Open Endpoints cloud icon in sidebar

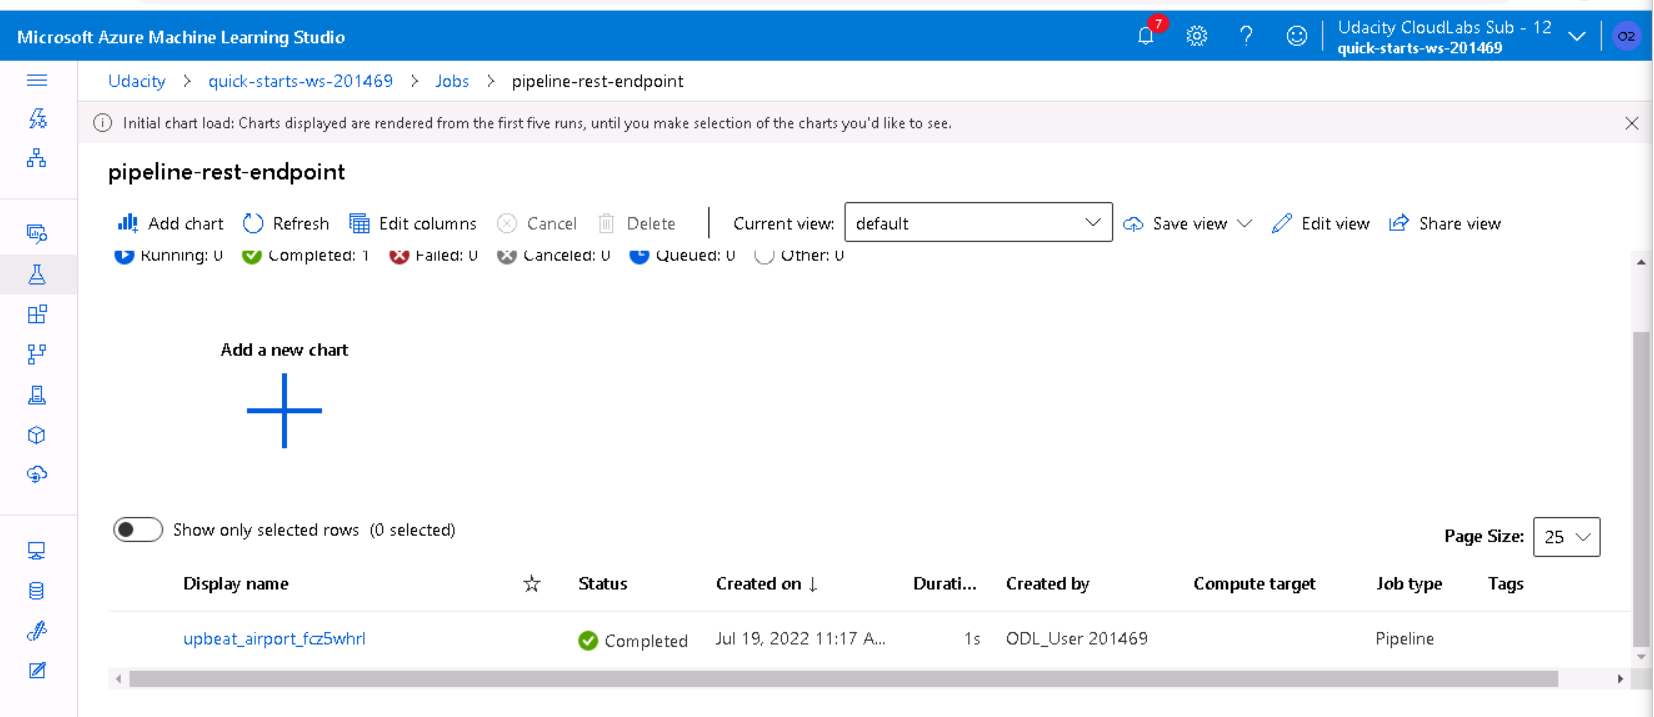point(37,474)
